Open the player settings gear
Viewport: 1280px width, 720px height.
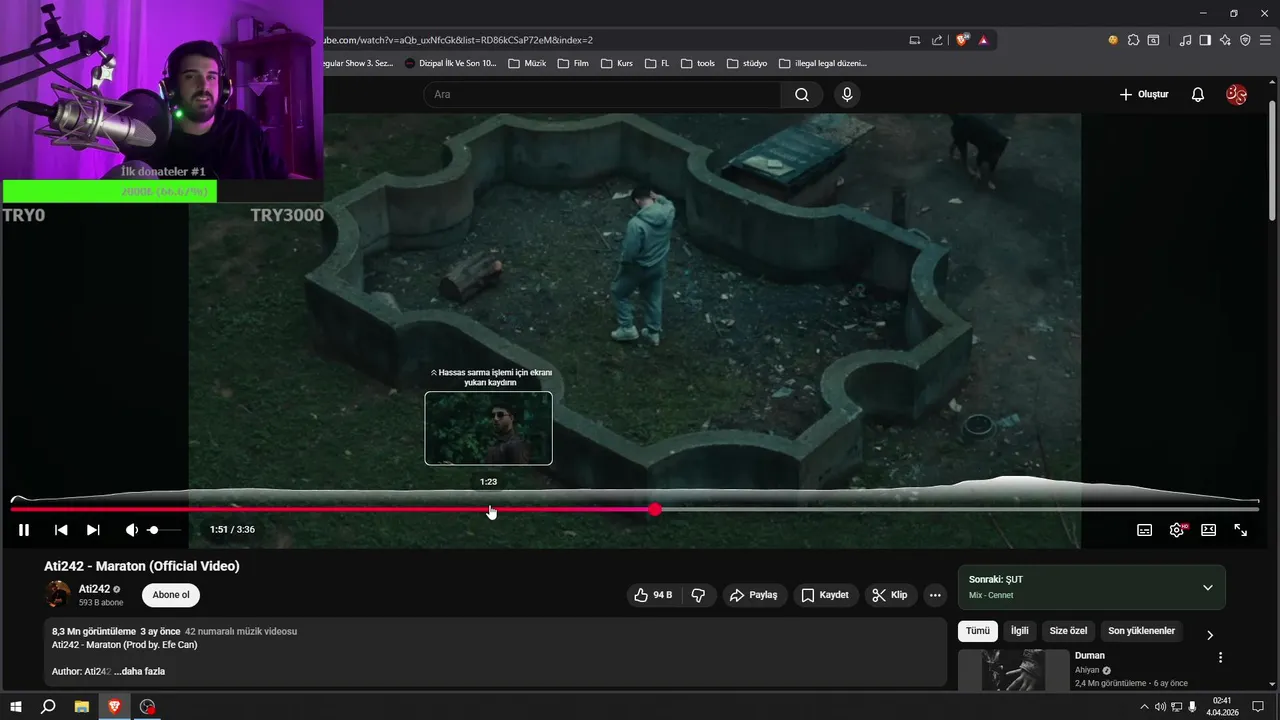point(1177,530)
